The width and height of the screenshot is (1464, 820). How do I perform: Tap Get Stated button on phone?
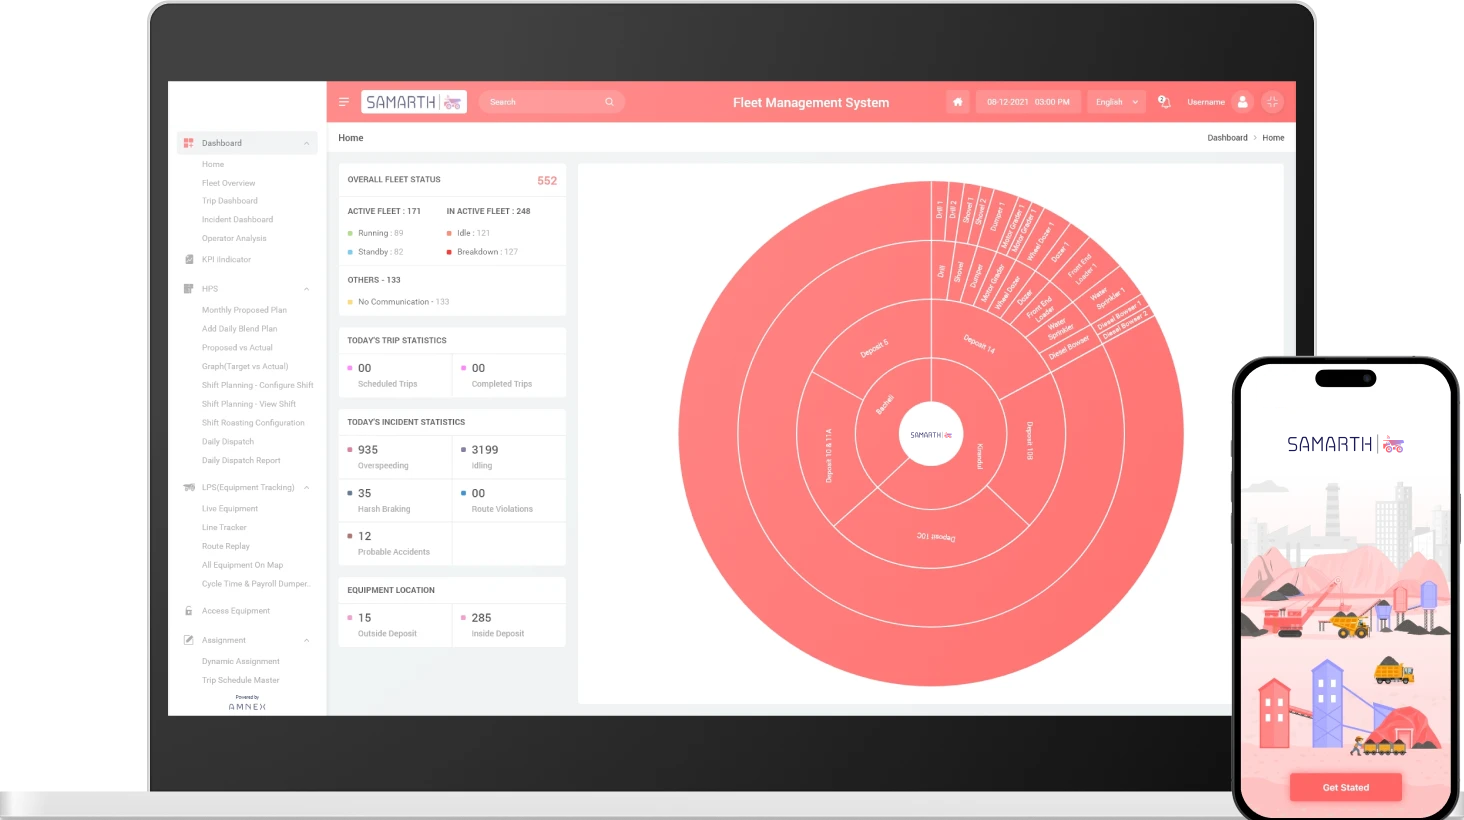pos(1346,787)
